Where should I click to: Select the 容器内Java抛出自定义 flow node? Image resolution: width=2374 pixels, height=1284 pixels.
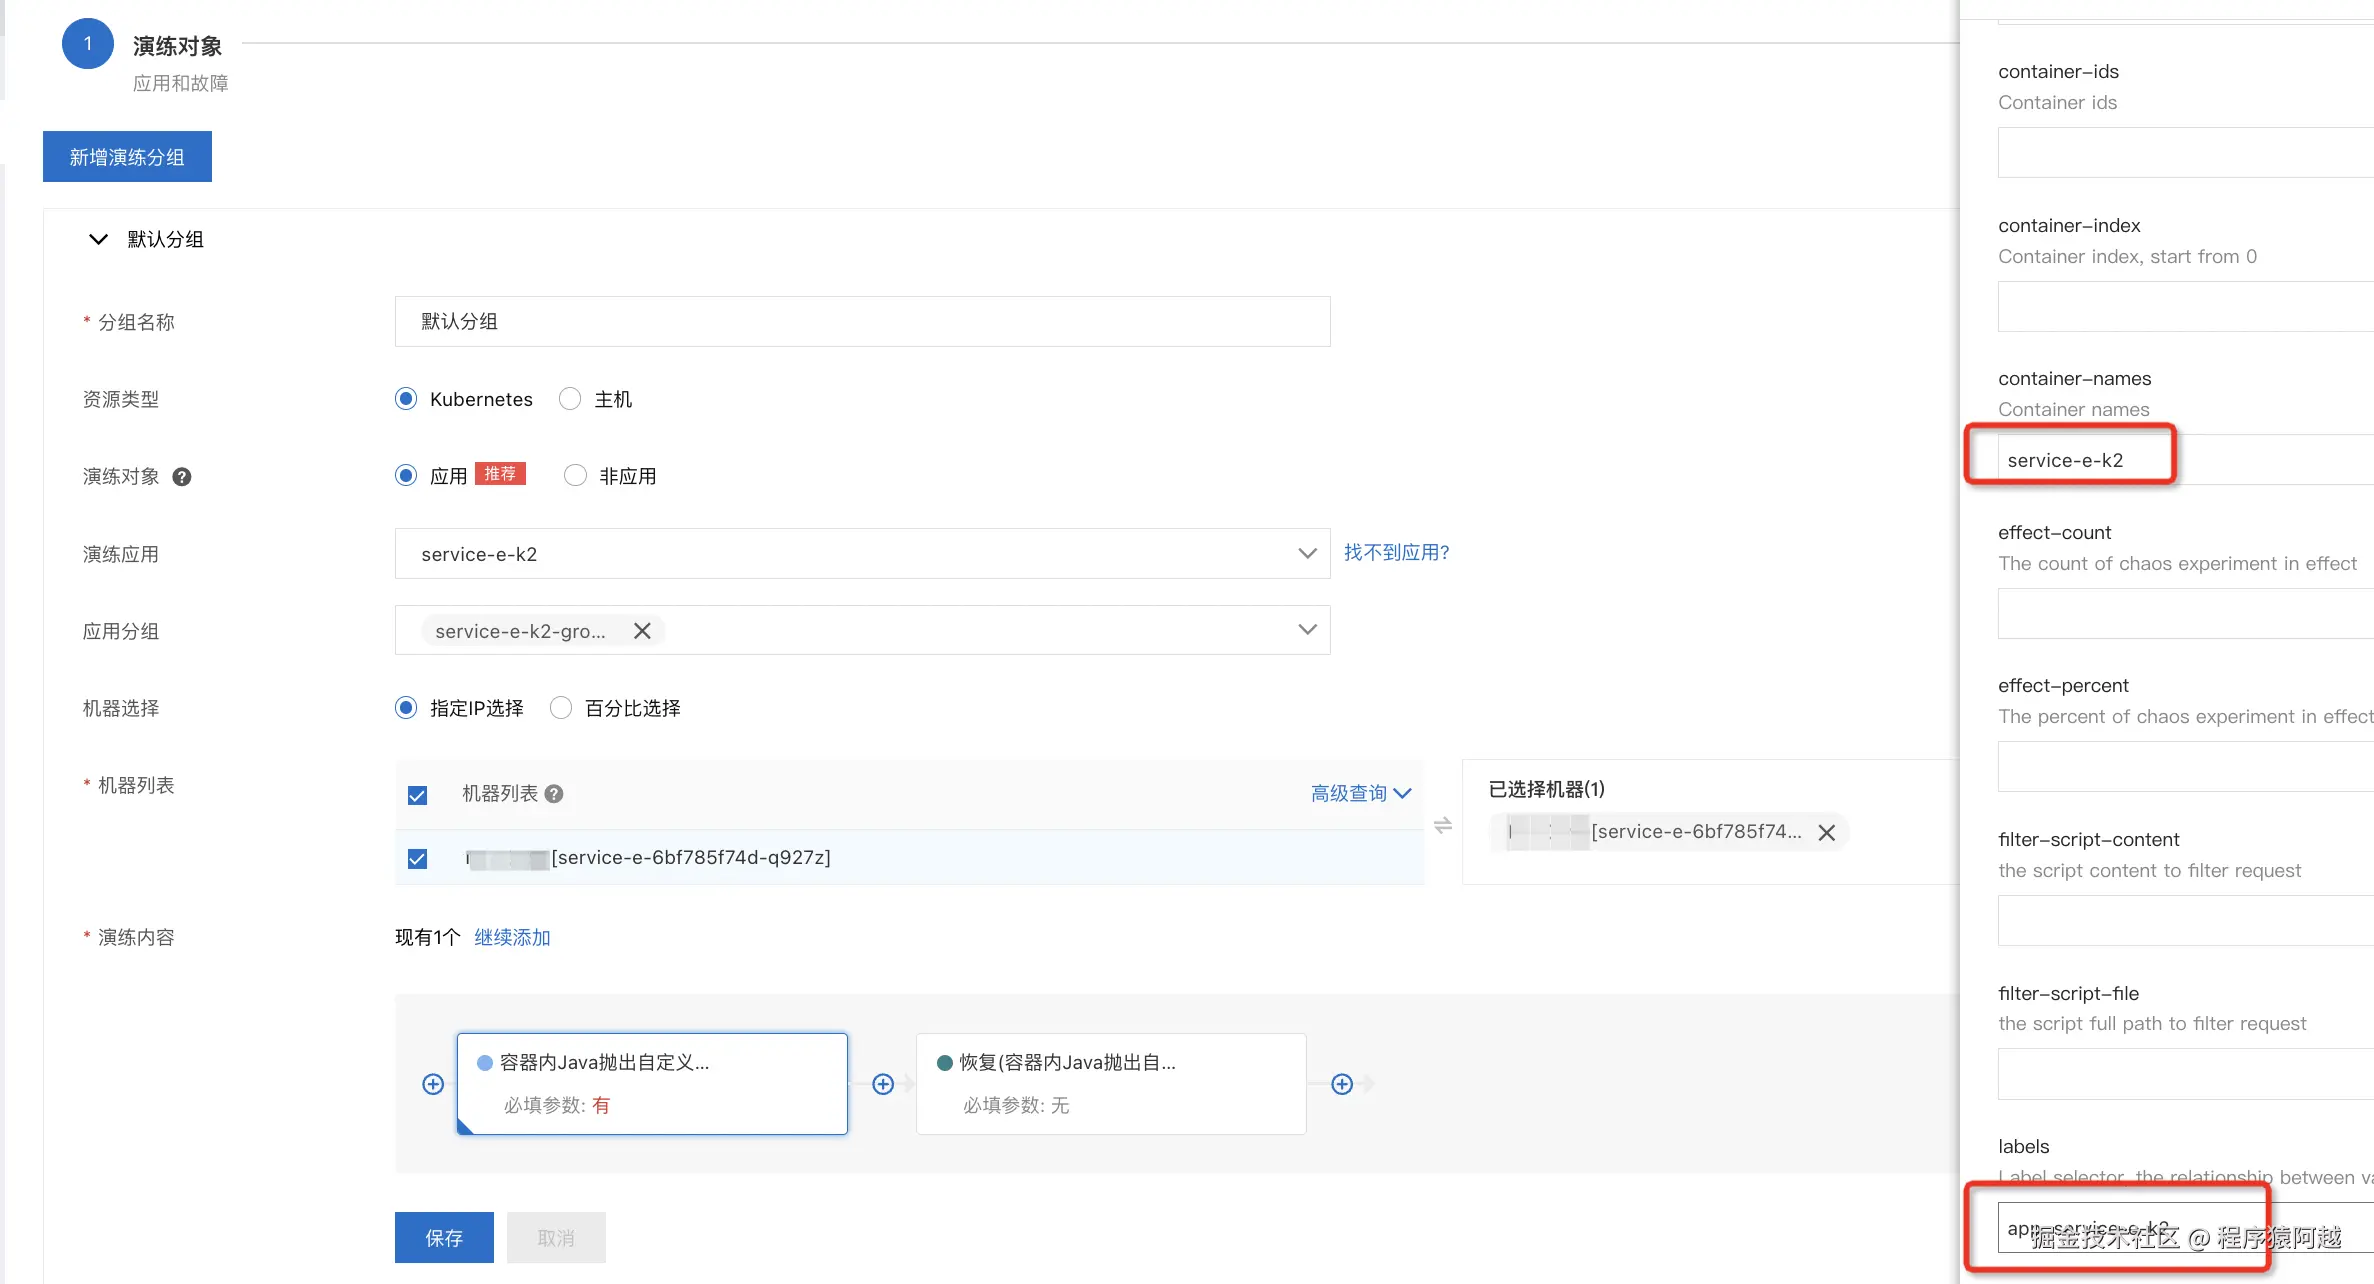pos(652,1083)
